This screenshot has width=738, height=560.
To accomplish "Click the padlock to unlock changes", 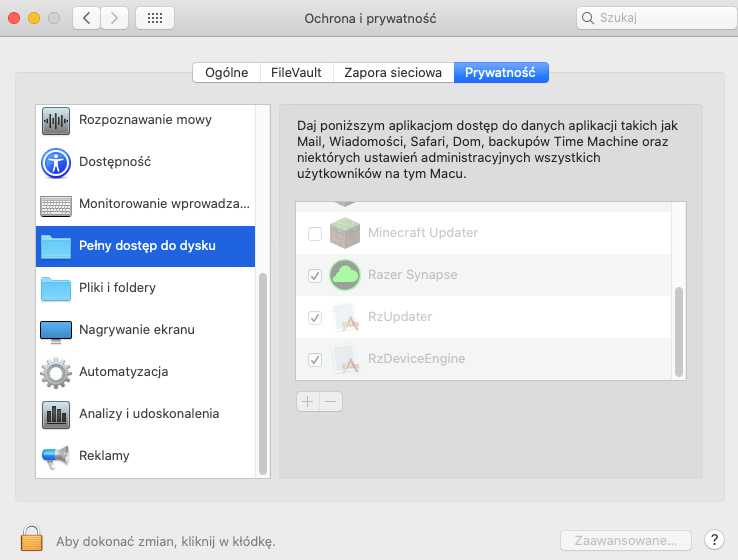I will [32, 538].
